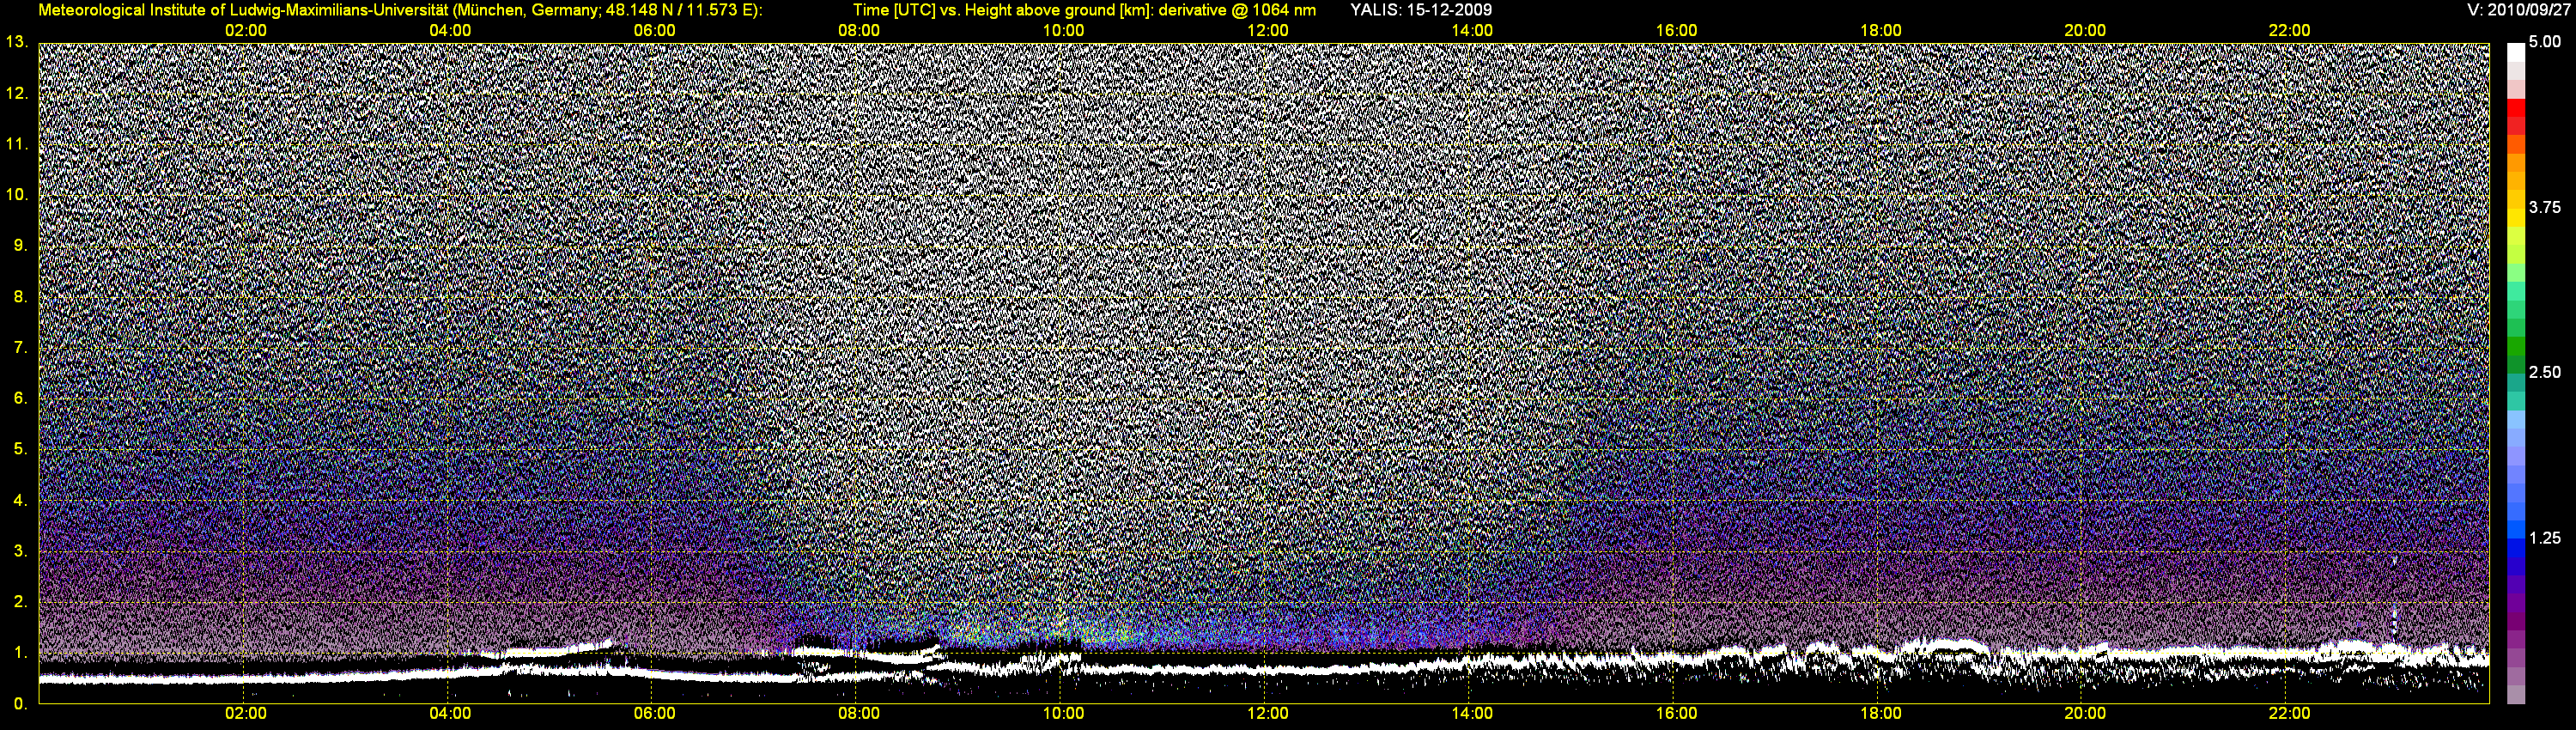Click the 02:00 label on the upper time axis
Image resolution: width=2576 pixels, height=730 pixels.
coord(245,31)
